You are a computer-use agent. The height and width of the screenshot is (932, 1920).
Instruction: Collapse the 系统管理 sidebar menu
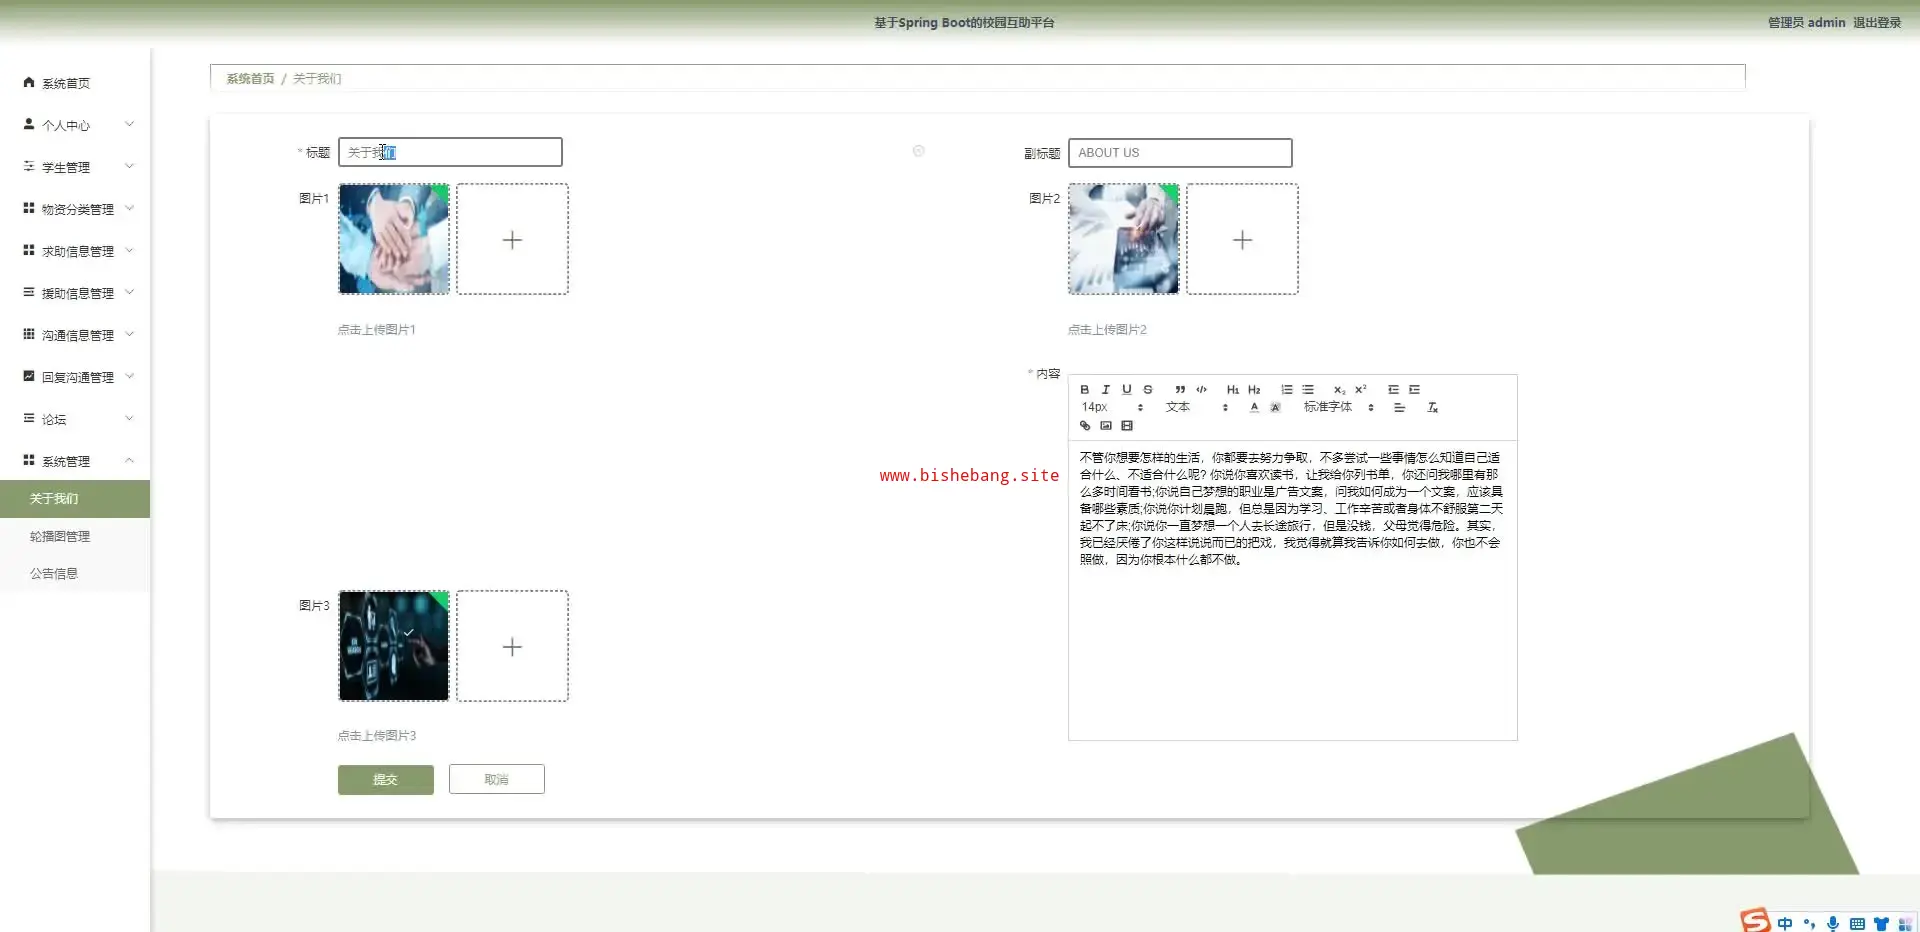point(75,461)
